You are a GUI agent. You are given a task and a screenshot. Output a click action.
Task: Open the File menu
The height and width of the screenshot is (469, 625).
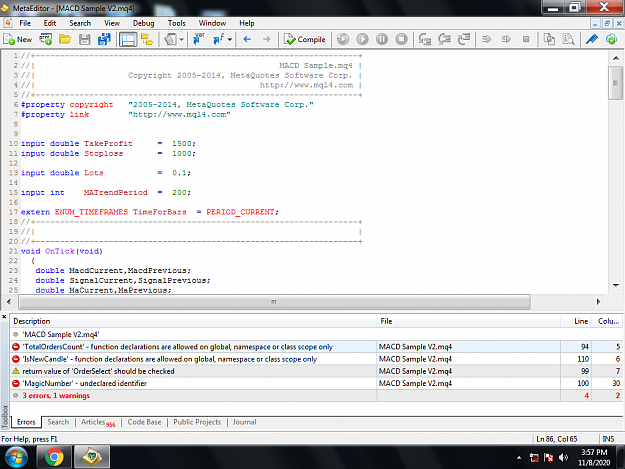(x=25, y=23)
